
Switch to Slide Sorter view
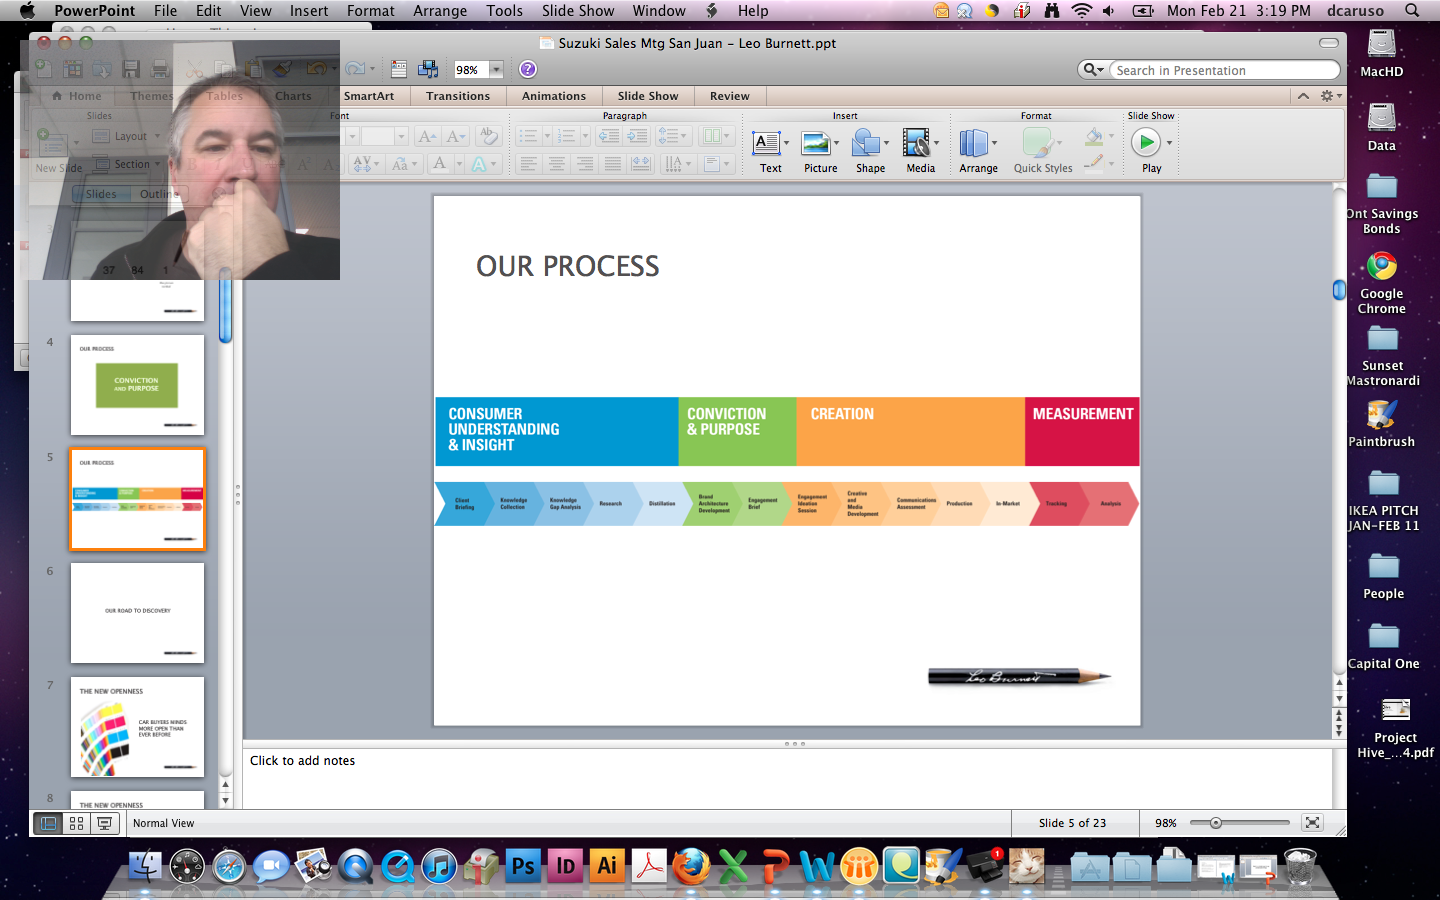[x=76, y=823]
